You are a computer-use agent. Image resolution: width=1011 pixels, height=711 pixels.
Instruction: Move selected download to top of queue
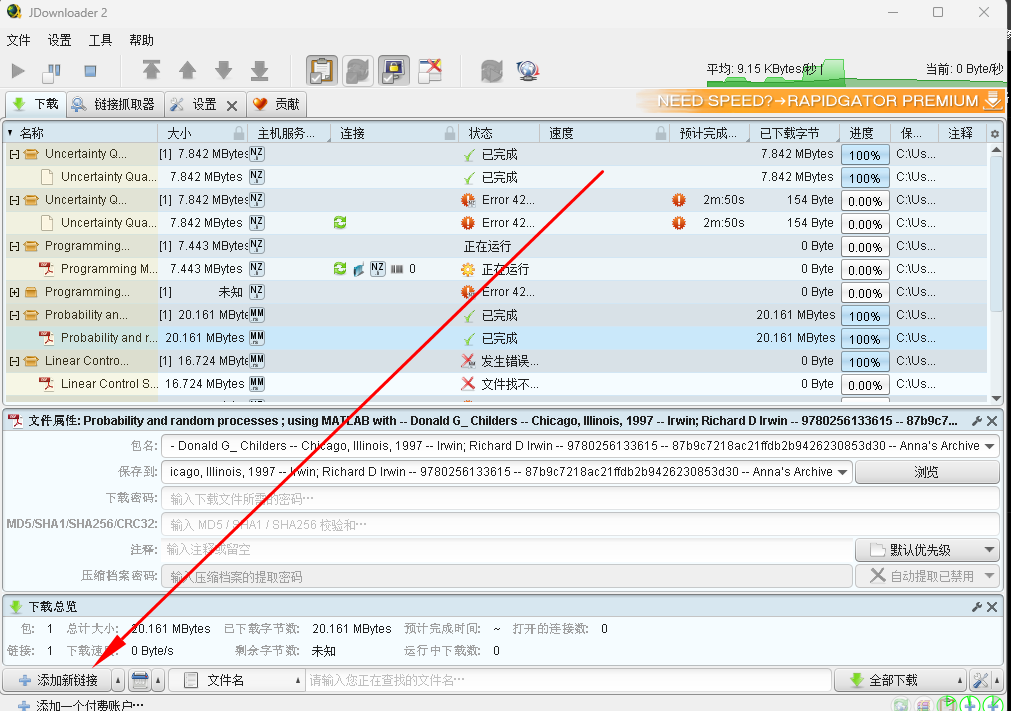click(151, 71)
